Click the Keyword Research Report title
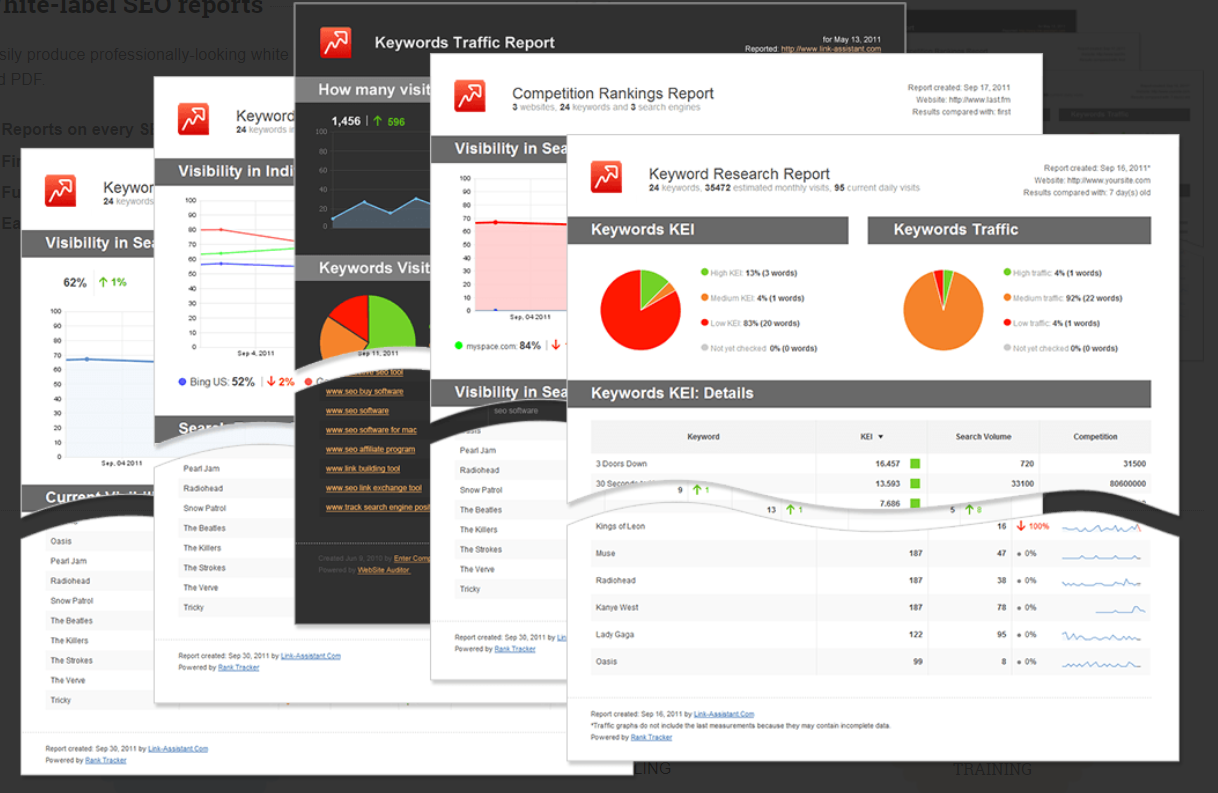The height and width of the screenshot is (793, 1218). [x=739, y=174]
